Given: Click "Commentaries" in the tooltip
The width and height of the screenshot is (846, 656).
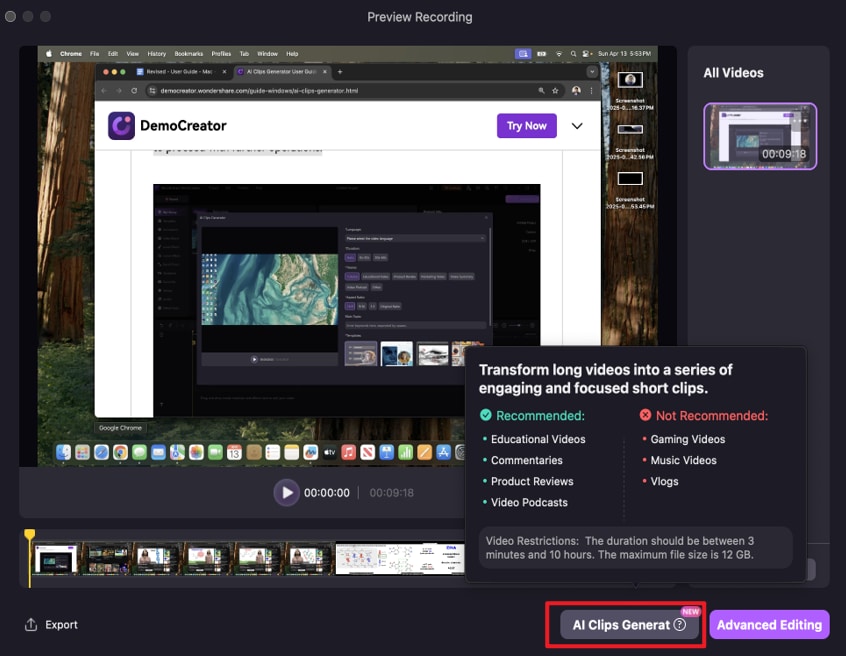Looking at the screenshot, I should coord(527,460).
